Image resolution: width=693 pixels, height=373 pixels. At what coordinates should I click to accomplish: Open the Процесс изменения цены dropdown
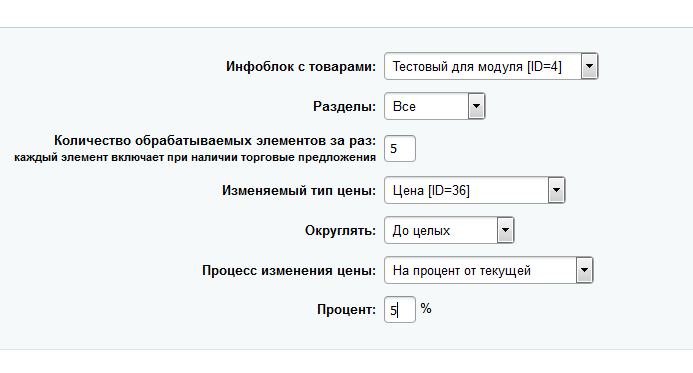point(488,270)
